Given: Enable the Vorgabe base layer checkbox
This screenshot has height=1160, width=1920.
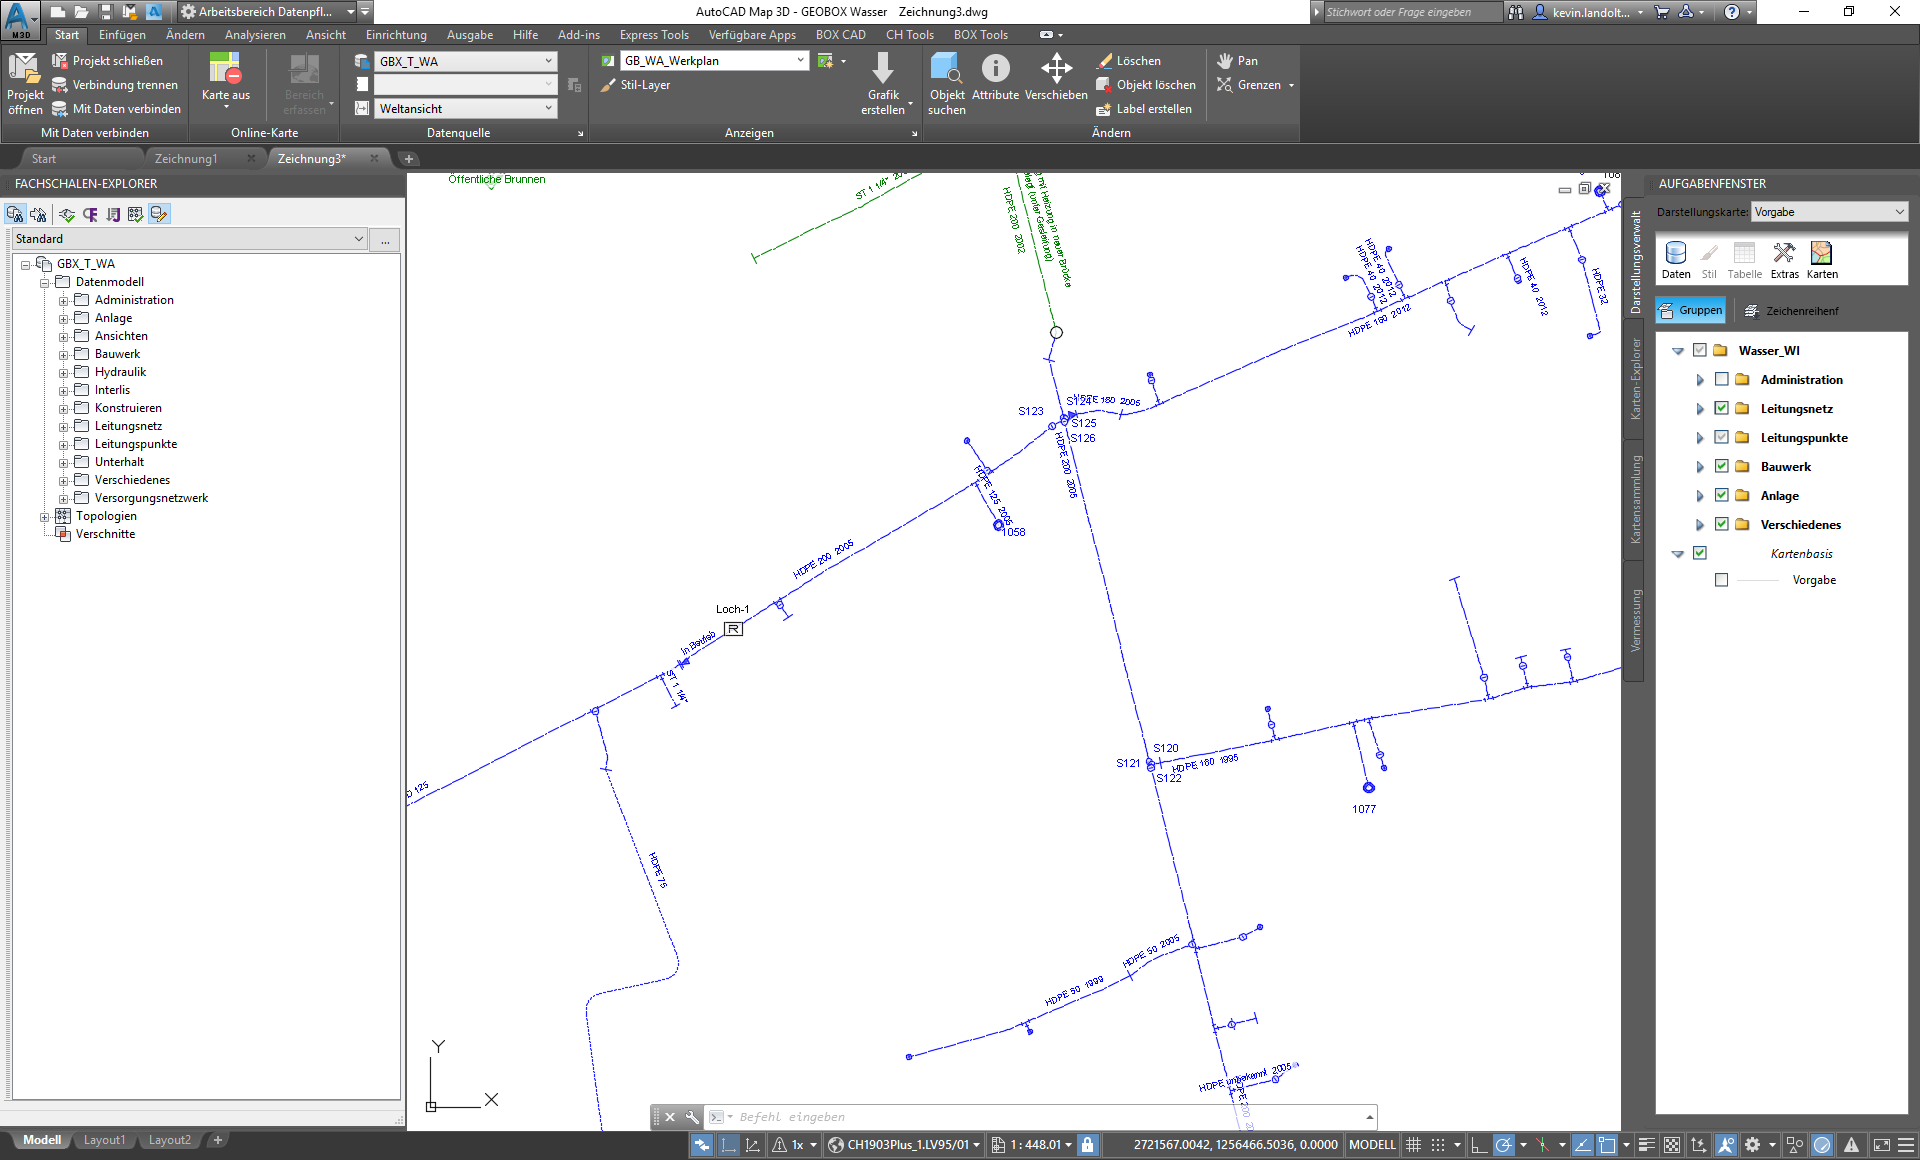Looking at the screenshot, I should click(x=1721, y=580).
